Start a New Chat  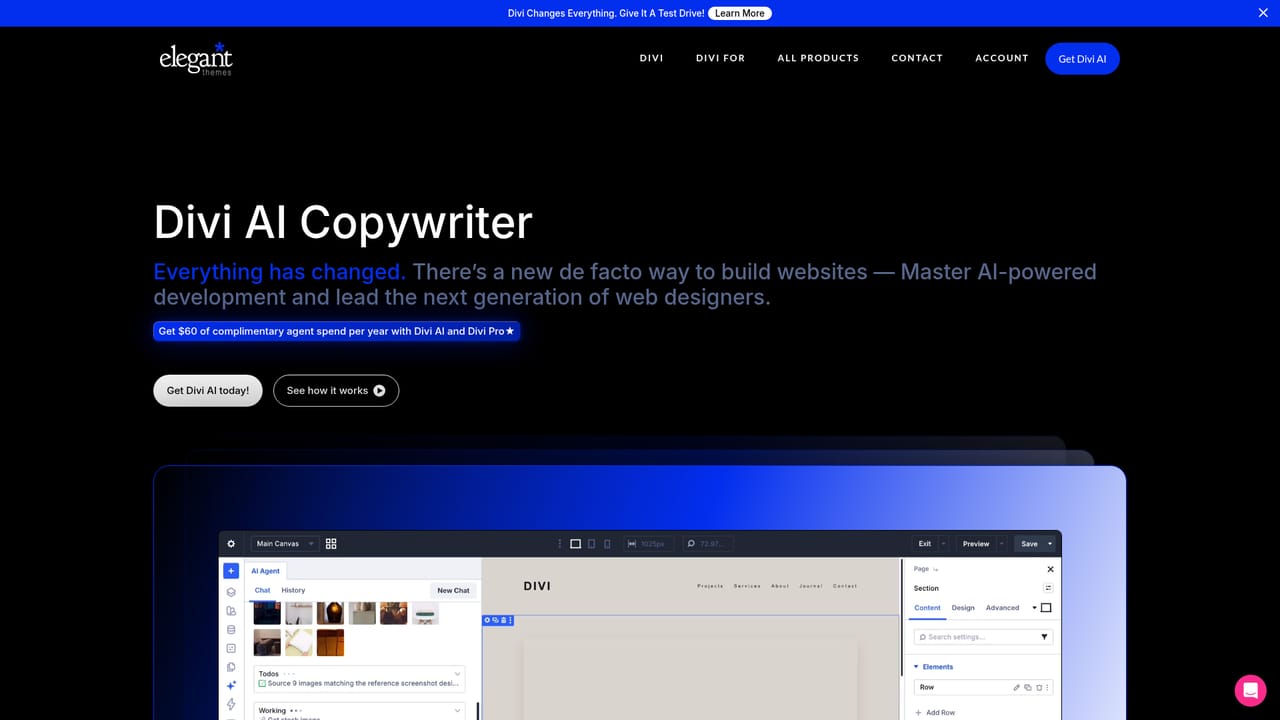[x=453, y=590]
